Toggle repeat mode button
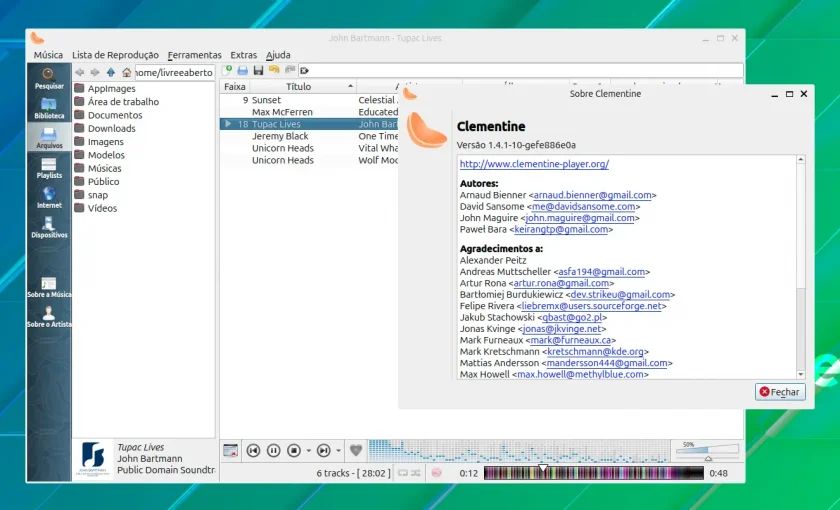840x510 pixels. pyautogui.click(x=402, y=473)
